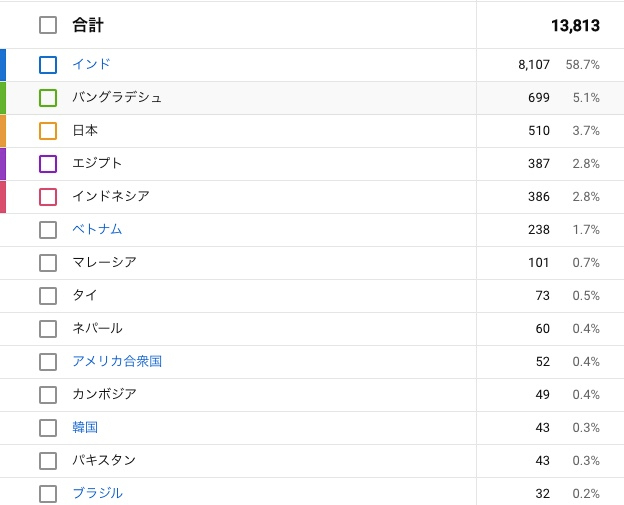Screen dimensions: 624x505
Task: Open the アメリカ合衆国 link
Action: (117, 361)
